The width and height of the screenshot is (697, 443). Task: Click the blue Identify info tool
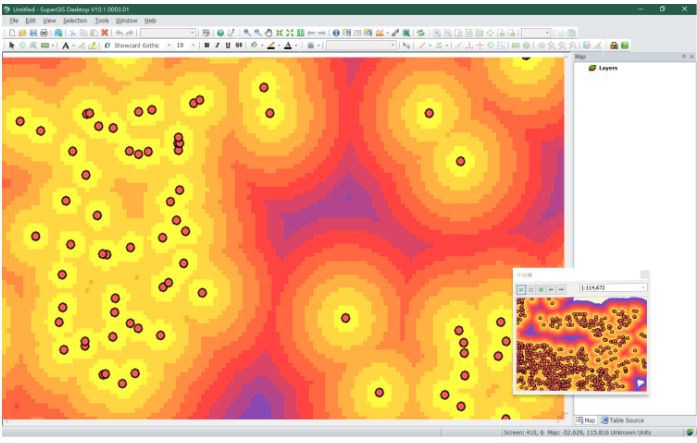click(335, 33)
